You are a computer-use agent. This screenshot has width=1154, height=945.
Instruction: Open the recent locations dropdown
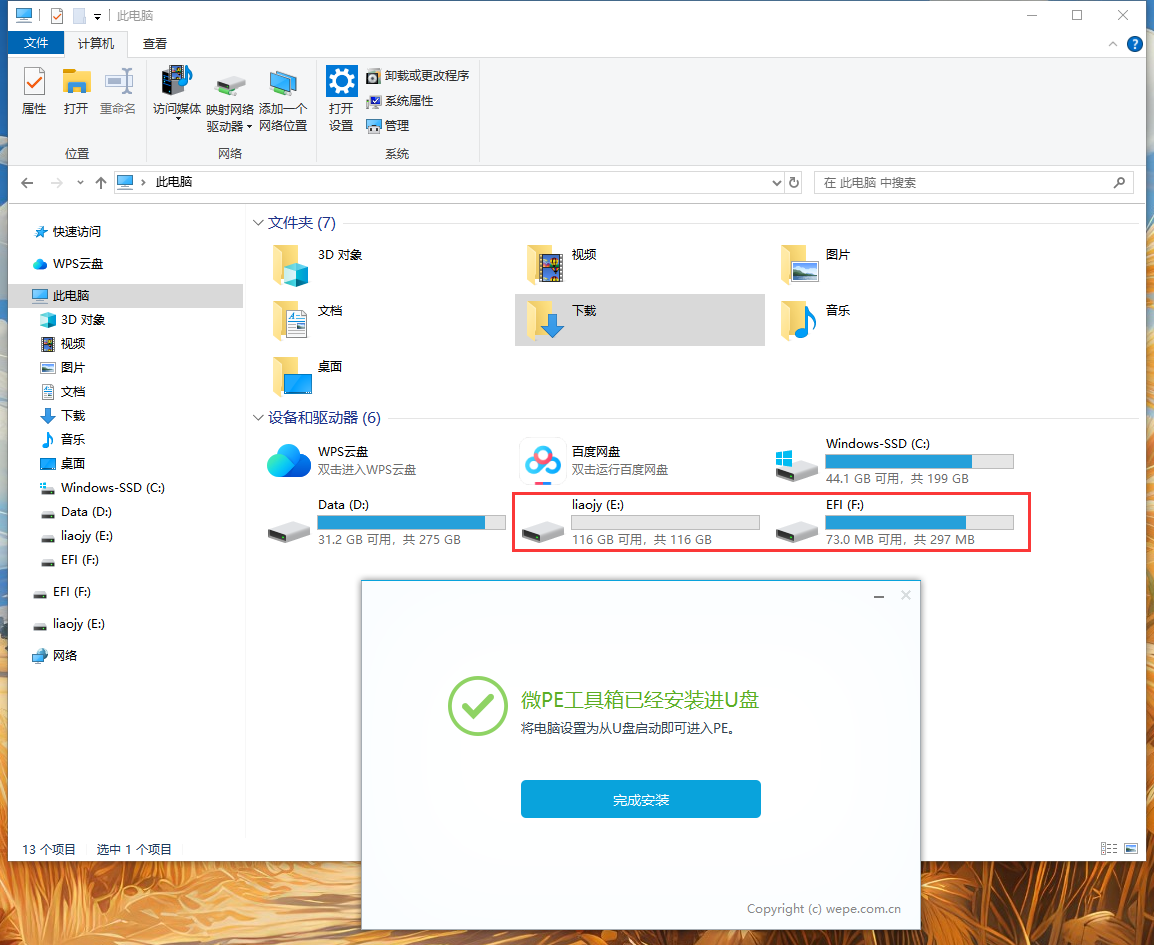[80, 183]
